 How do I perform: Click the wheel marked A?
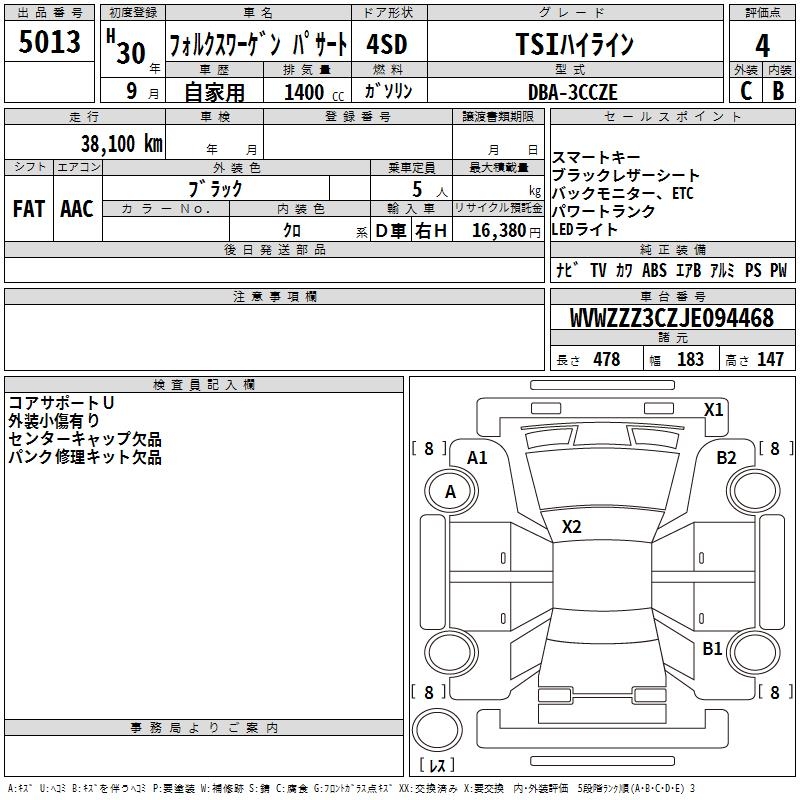451,492
